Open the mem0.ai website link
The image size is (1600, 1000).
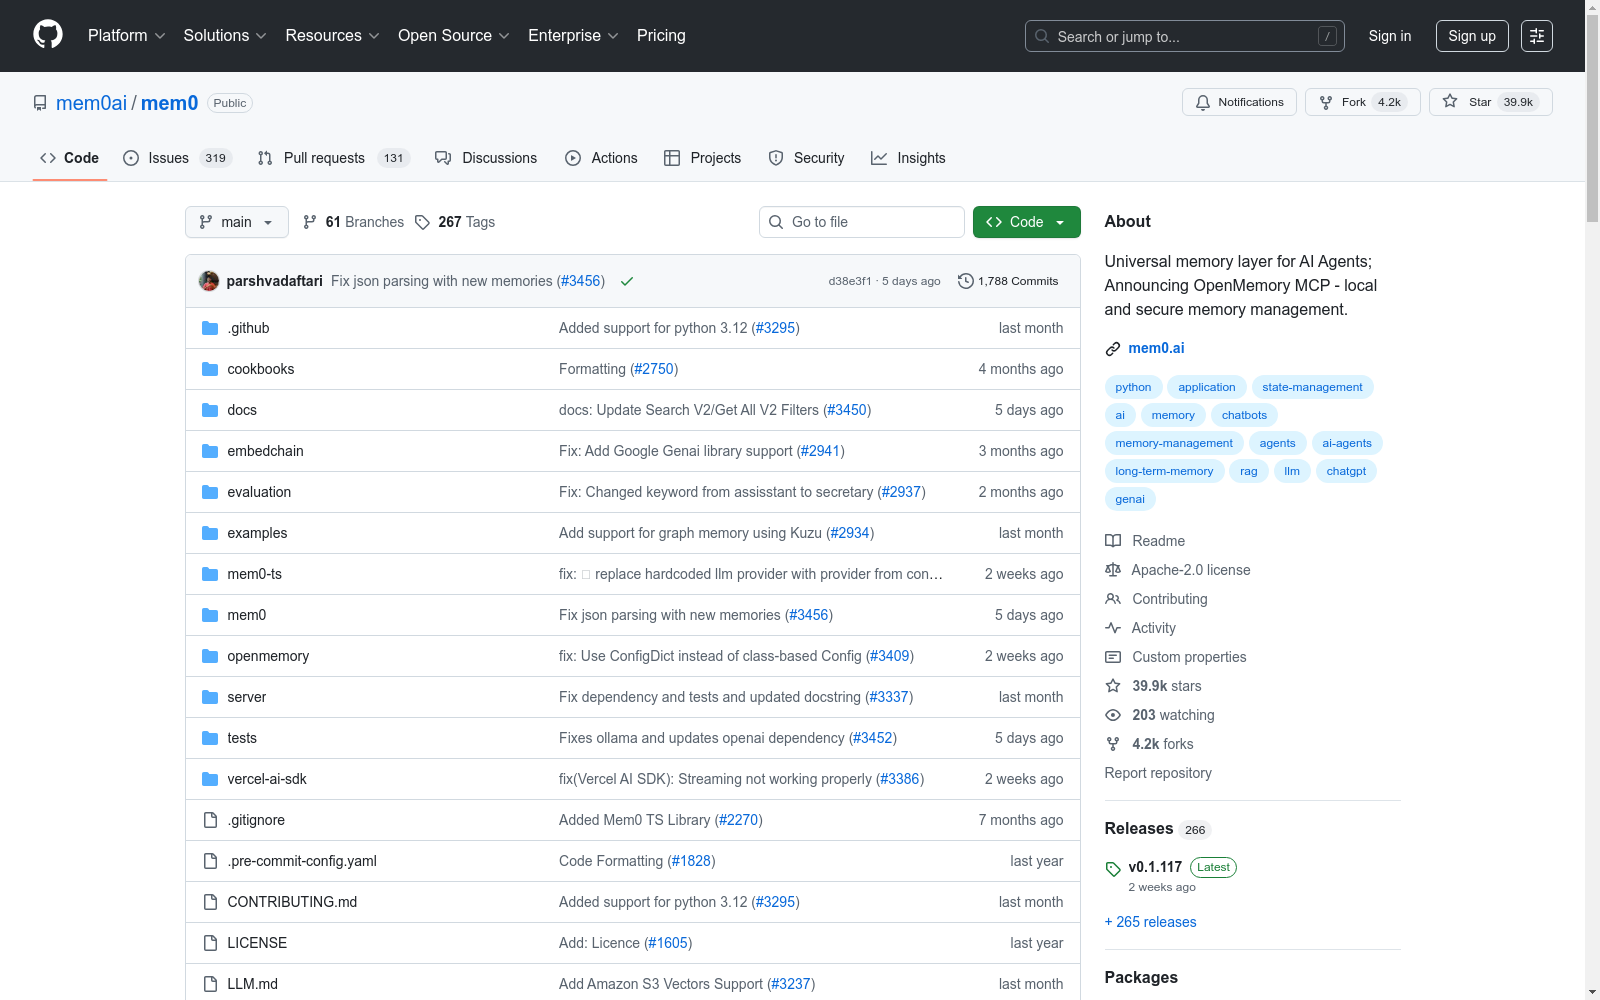pyautogui.click(x=1156, y=348)
